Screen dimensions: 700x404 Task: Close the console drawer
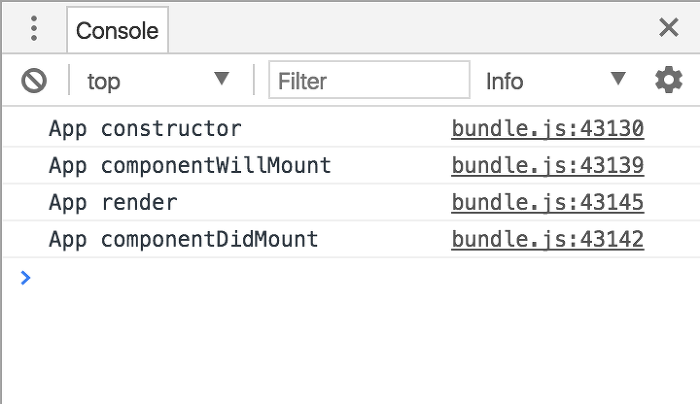[669, 28]
